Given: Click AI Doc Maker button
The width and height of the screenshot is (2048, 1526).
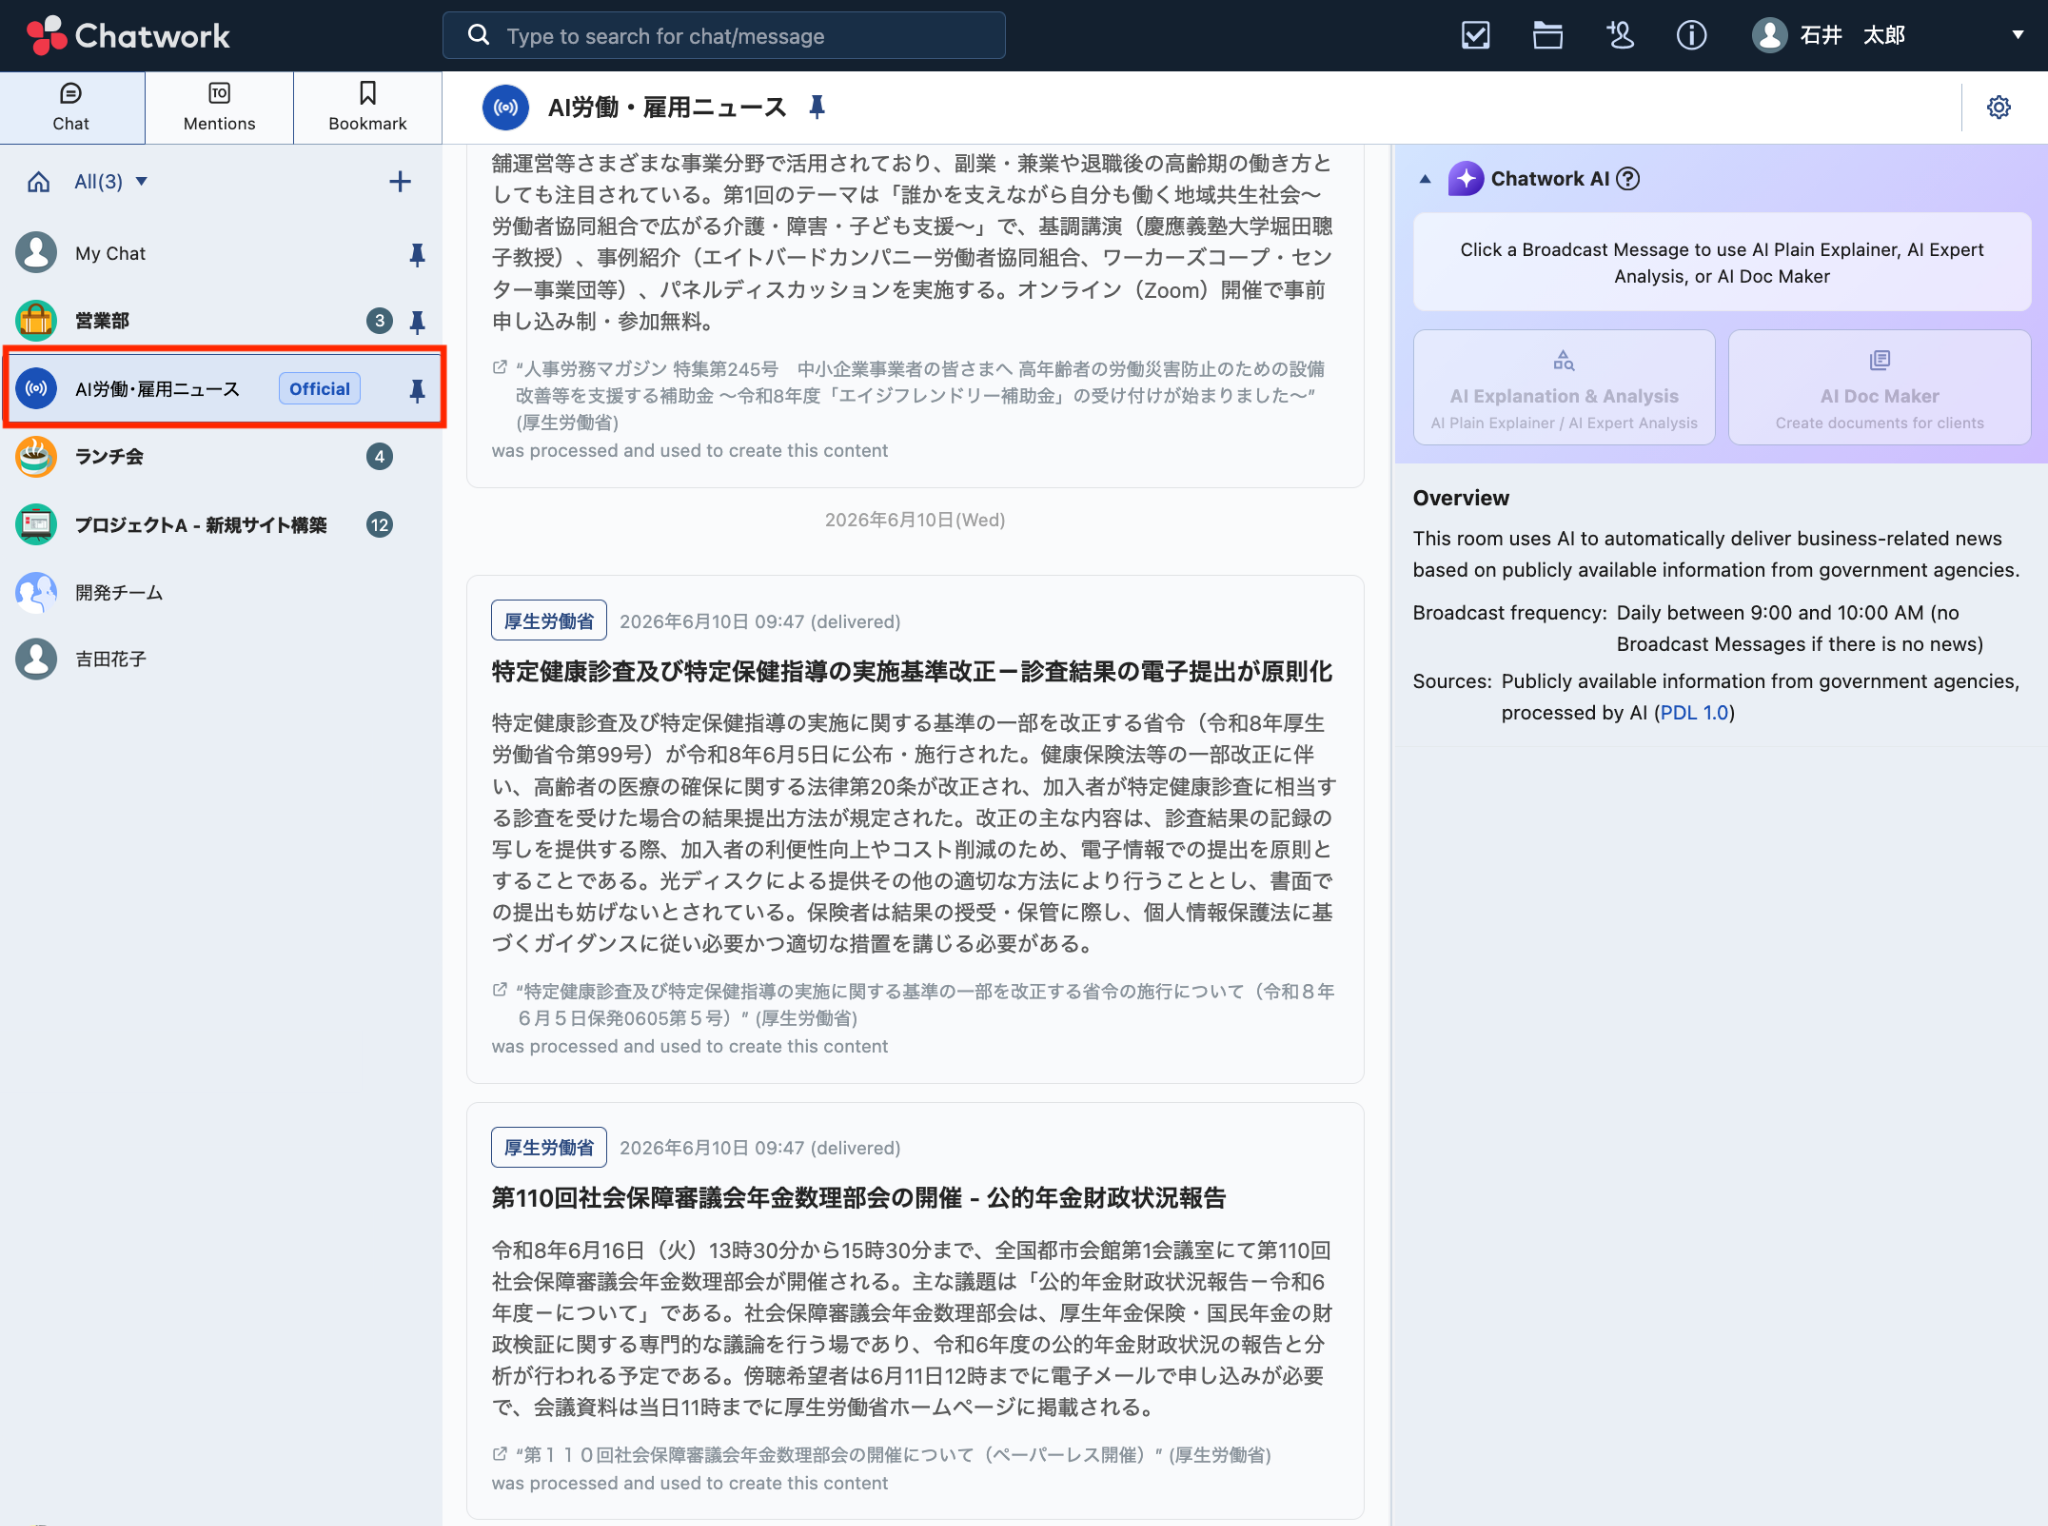Looking at the screenshot, I should tap(1879, 388).
